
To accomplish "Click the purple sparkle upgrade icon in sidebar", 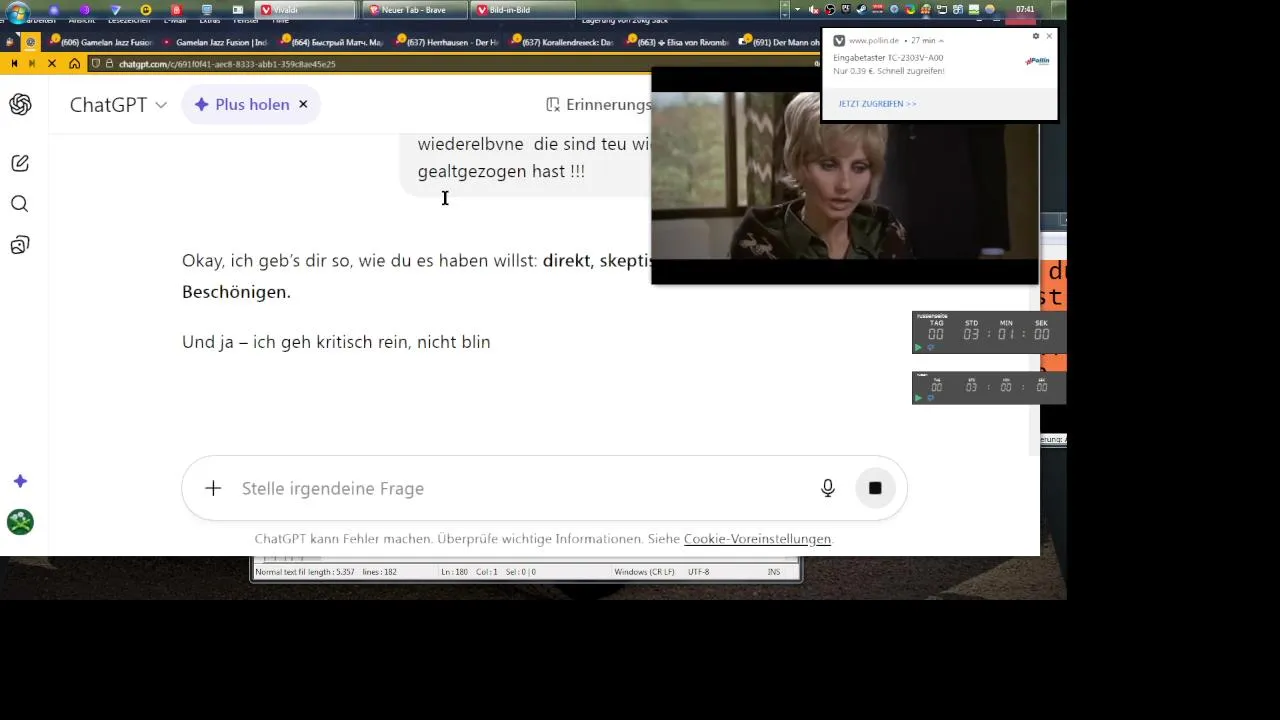I will coord(20,481).
